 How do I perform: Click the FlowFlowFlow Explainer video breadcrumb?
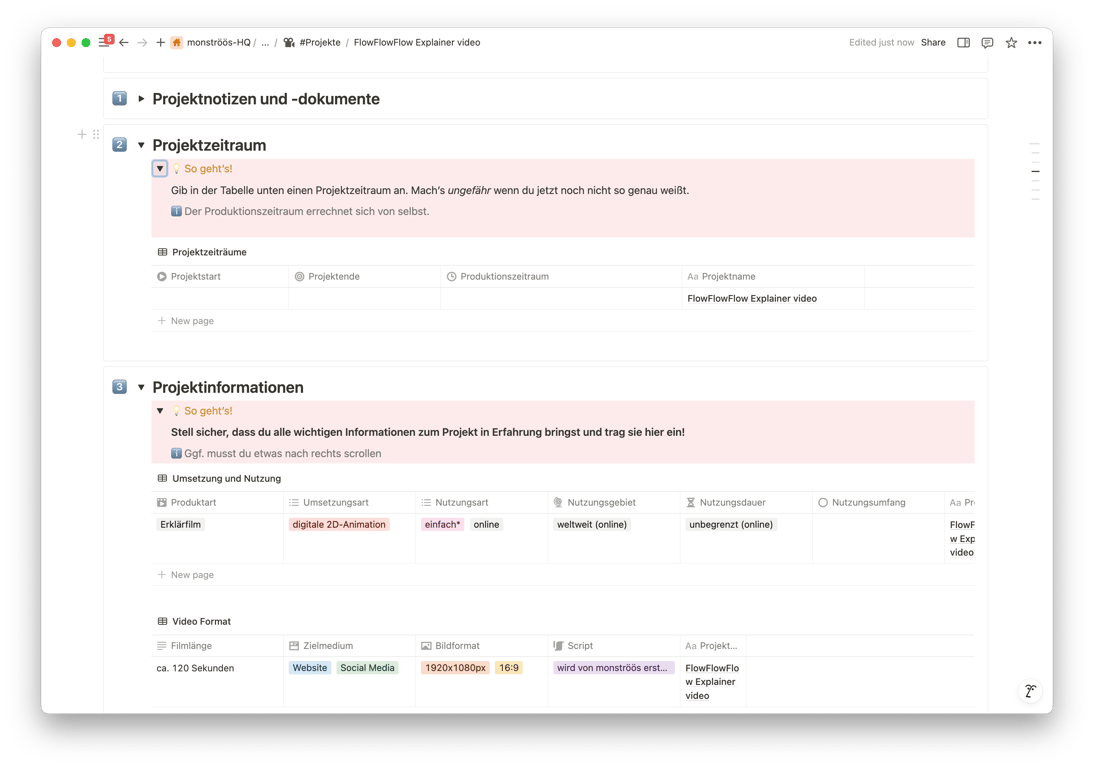[417, 43]
